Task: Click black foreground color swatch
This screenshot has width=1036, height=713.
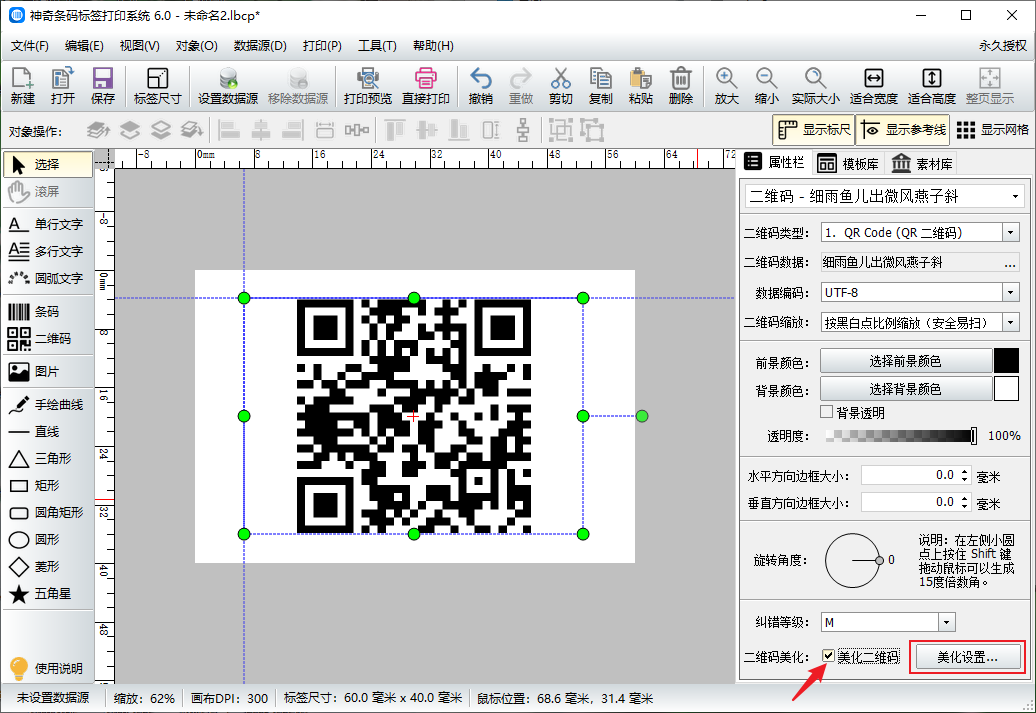Action: tap(1006, 361)
